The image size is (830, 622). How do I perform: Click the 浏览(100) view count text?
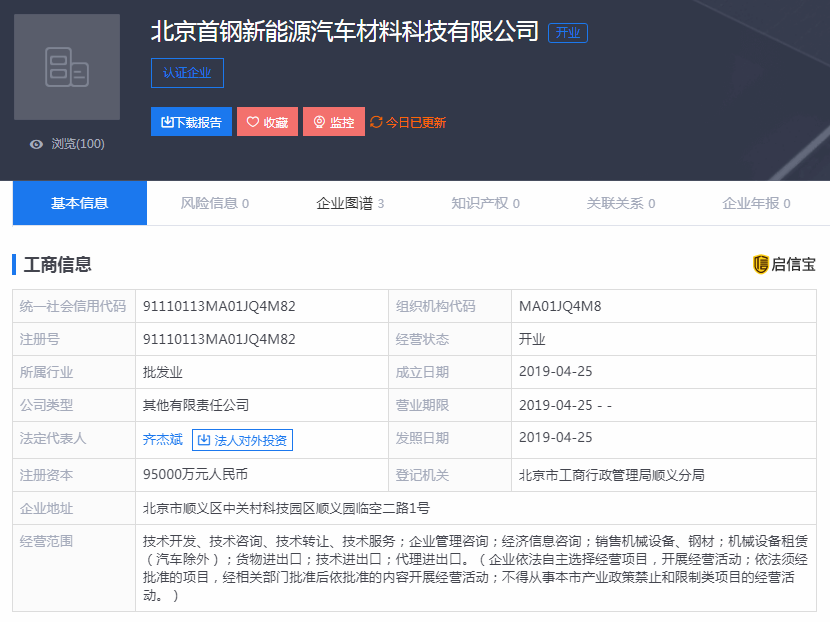78,144
